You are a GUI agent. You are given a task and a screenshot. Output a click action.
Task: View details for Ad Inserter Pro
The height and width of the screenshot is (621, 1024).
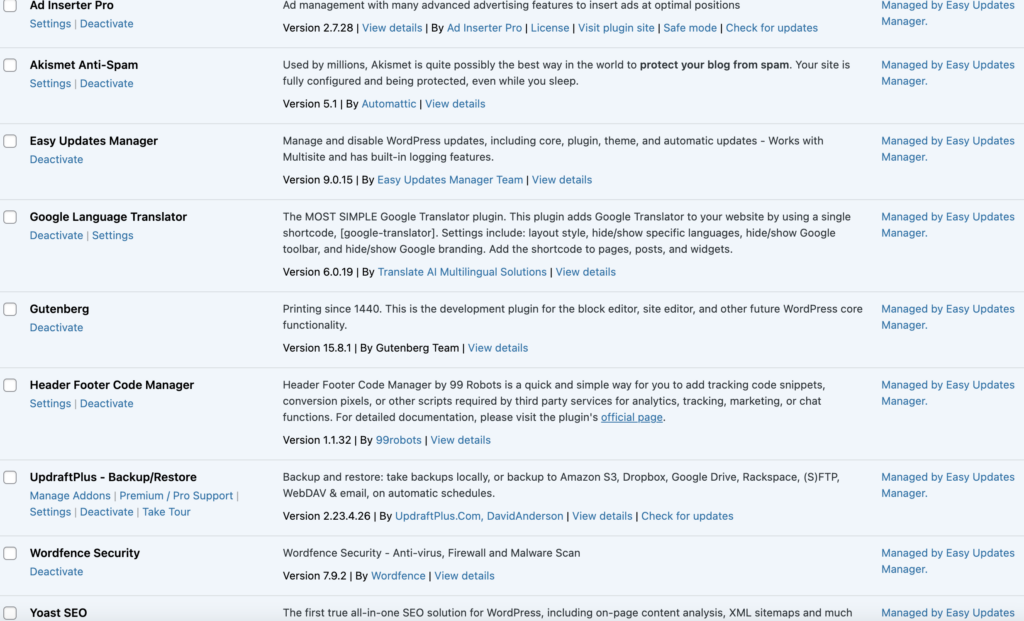(392, 28)
